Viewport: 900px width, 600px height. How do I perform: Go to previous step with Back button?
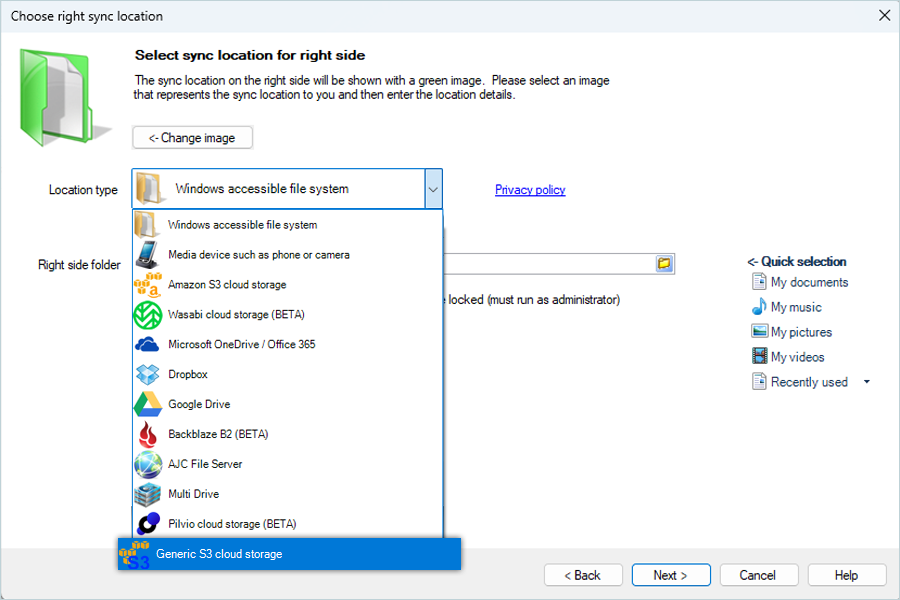(x=583, y=575)
